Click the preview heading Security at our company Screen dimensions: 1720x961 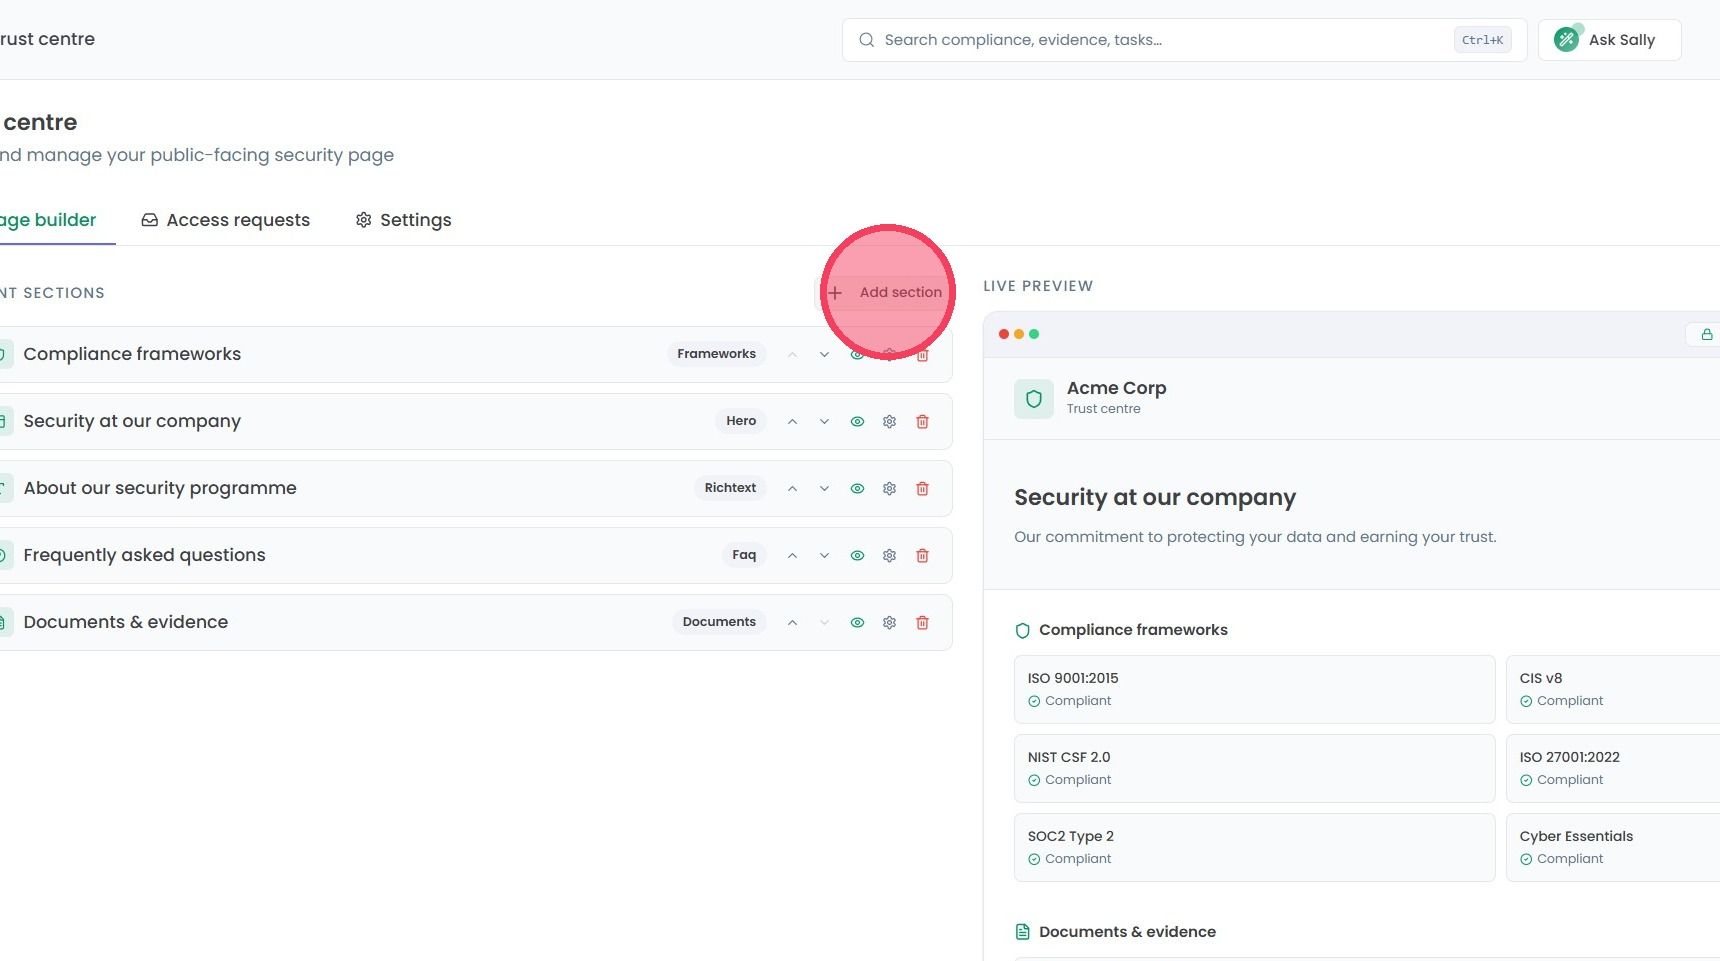coord(1155,498)
